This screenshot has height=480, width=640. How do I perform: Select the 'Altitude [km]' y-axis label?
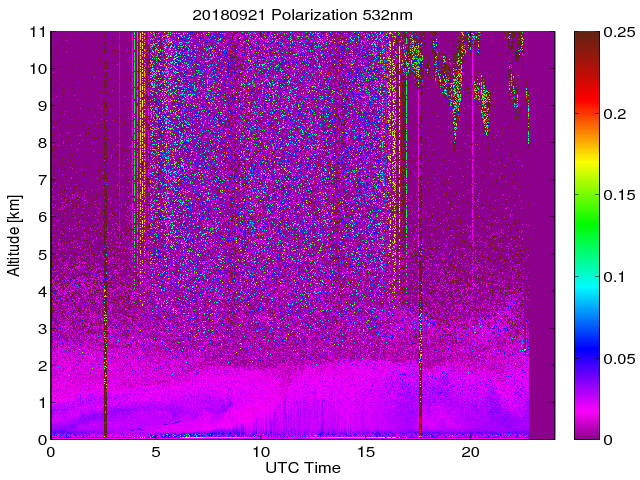pyautogui.click(x=14, y=235)
